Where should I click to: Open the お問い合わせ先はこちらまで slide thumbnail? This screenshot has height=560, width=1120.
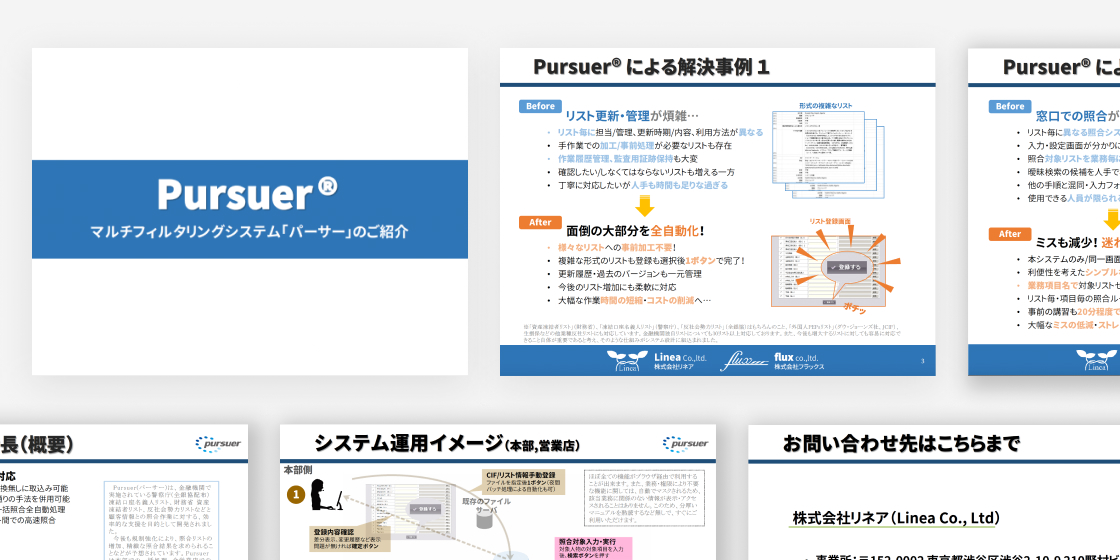click(x=934, y=492)
